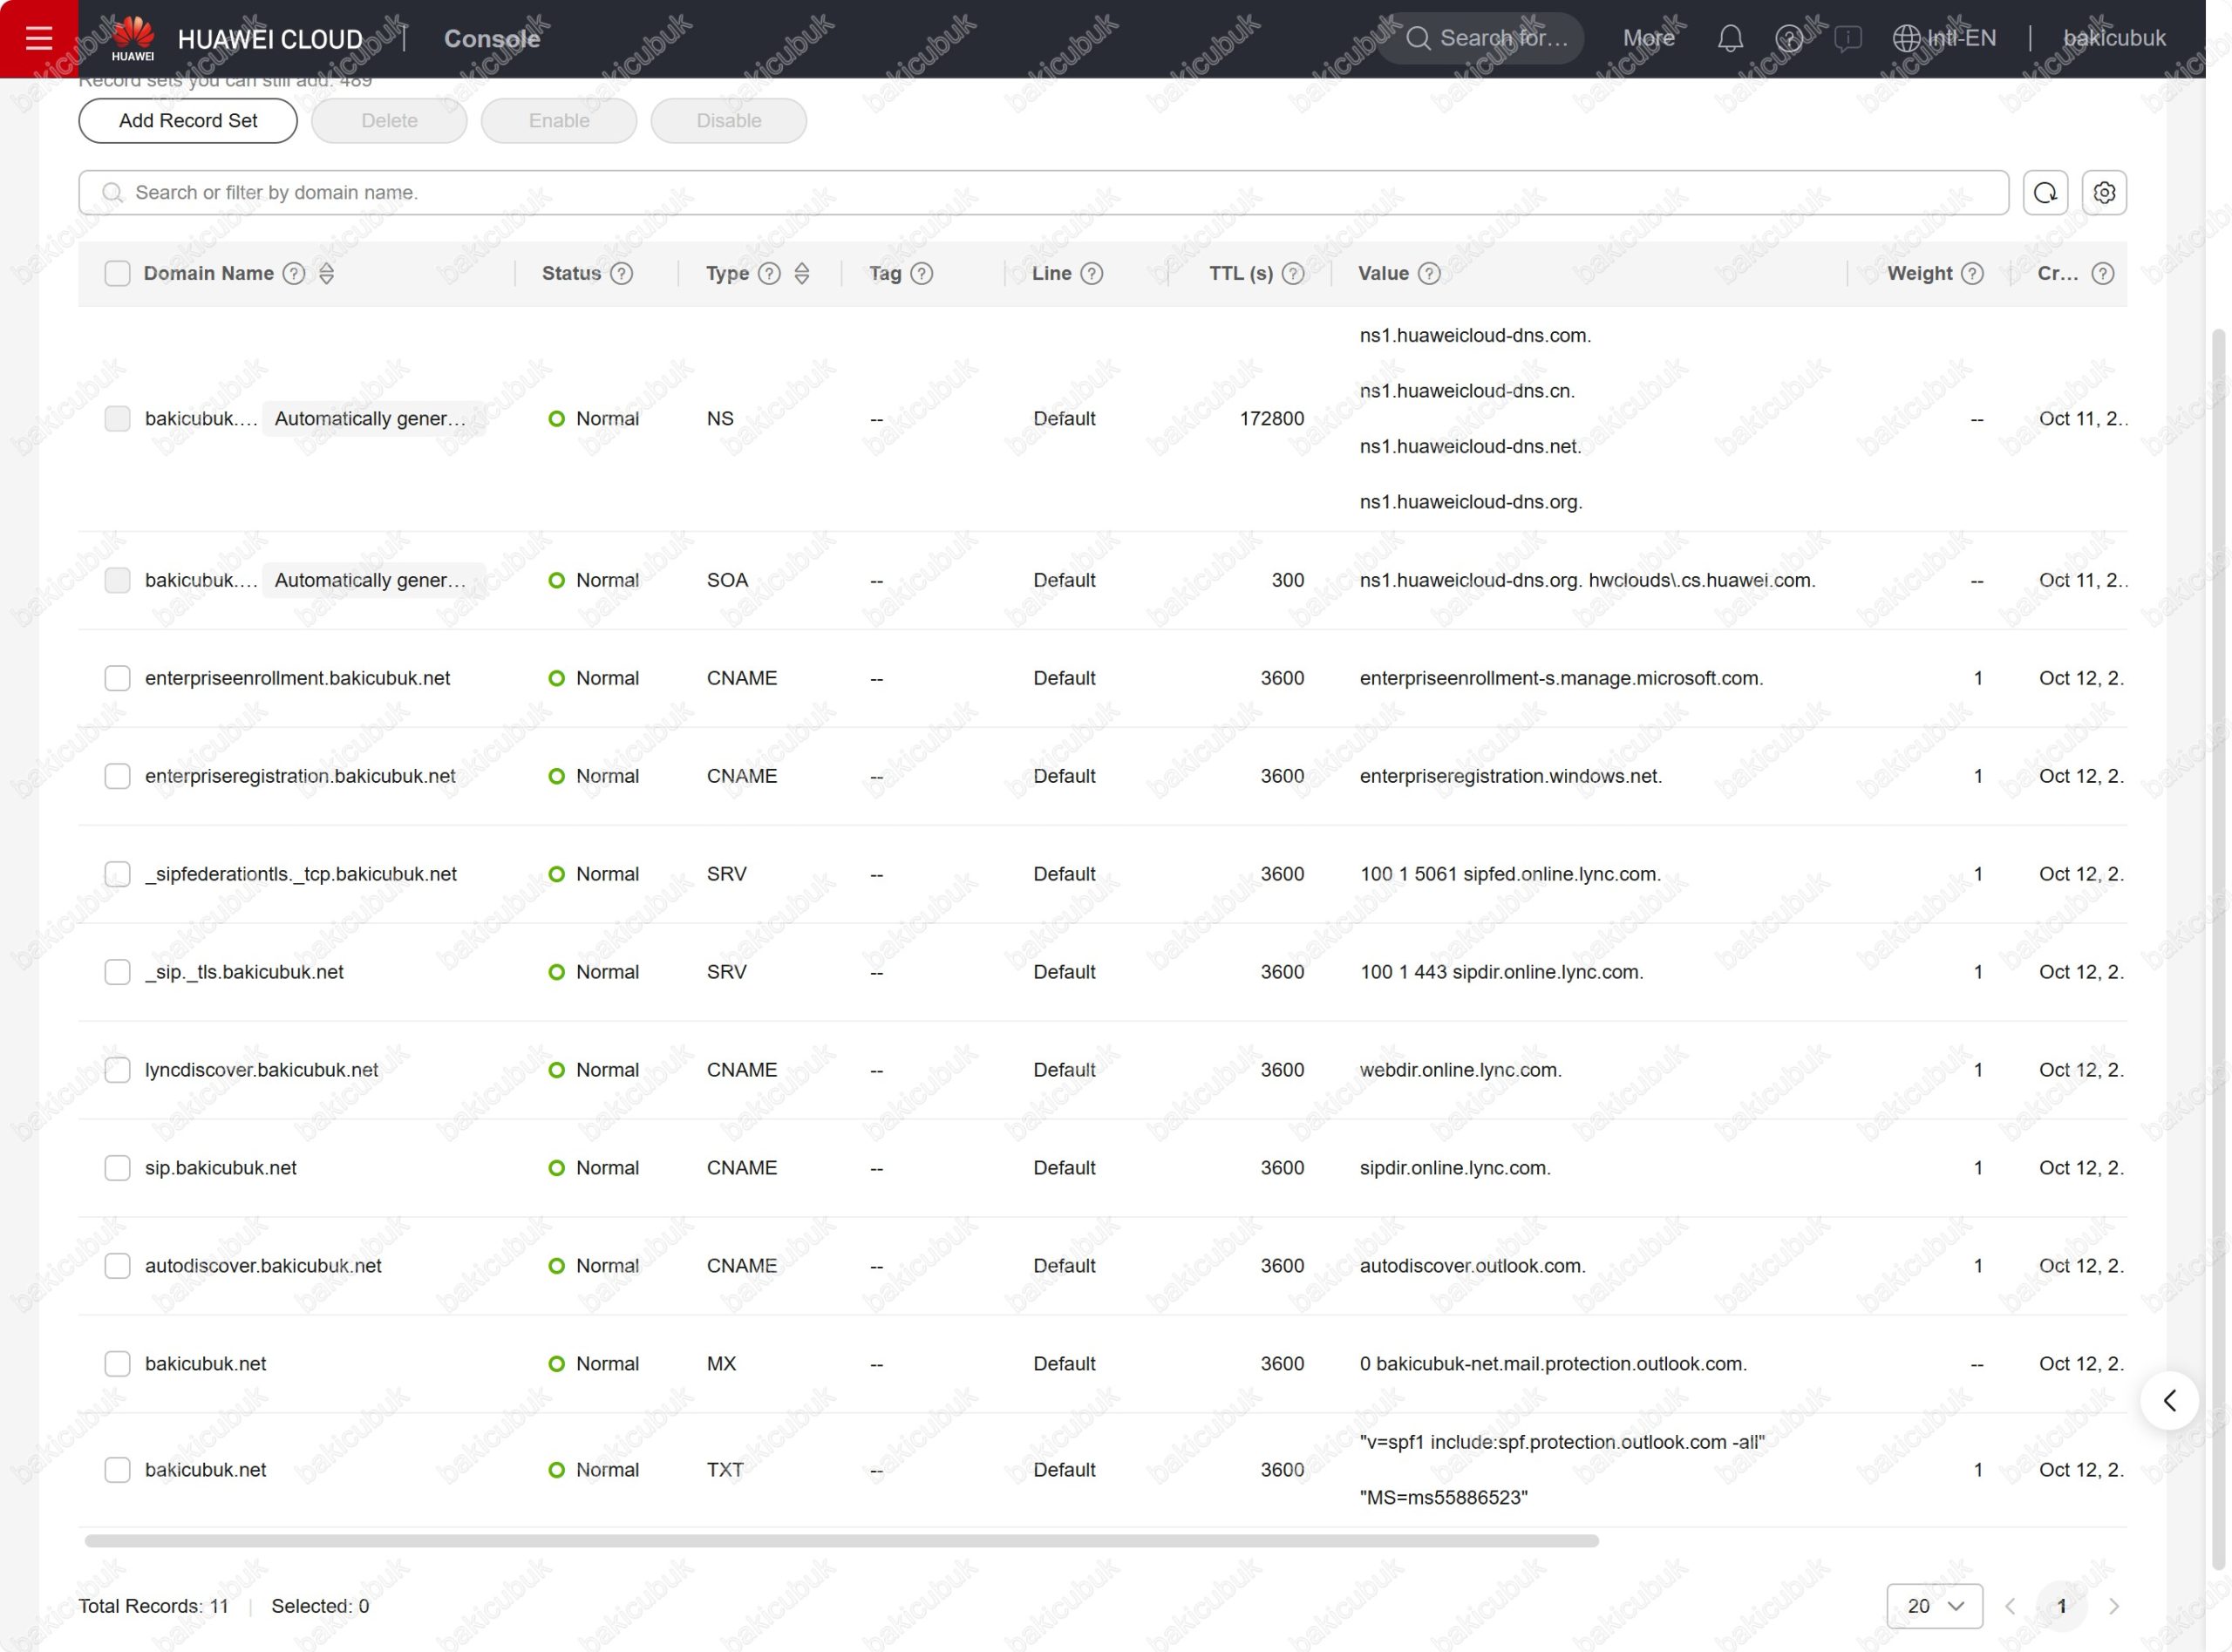Check the lyncdiscover.bakicubuk.net row

[x=117, y=1070]
